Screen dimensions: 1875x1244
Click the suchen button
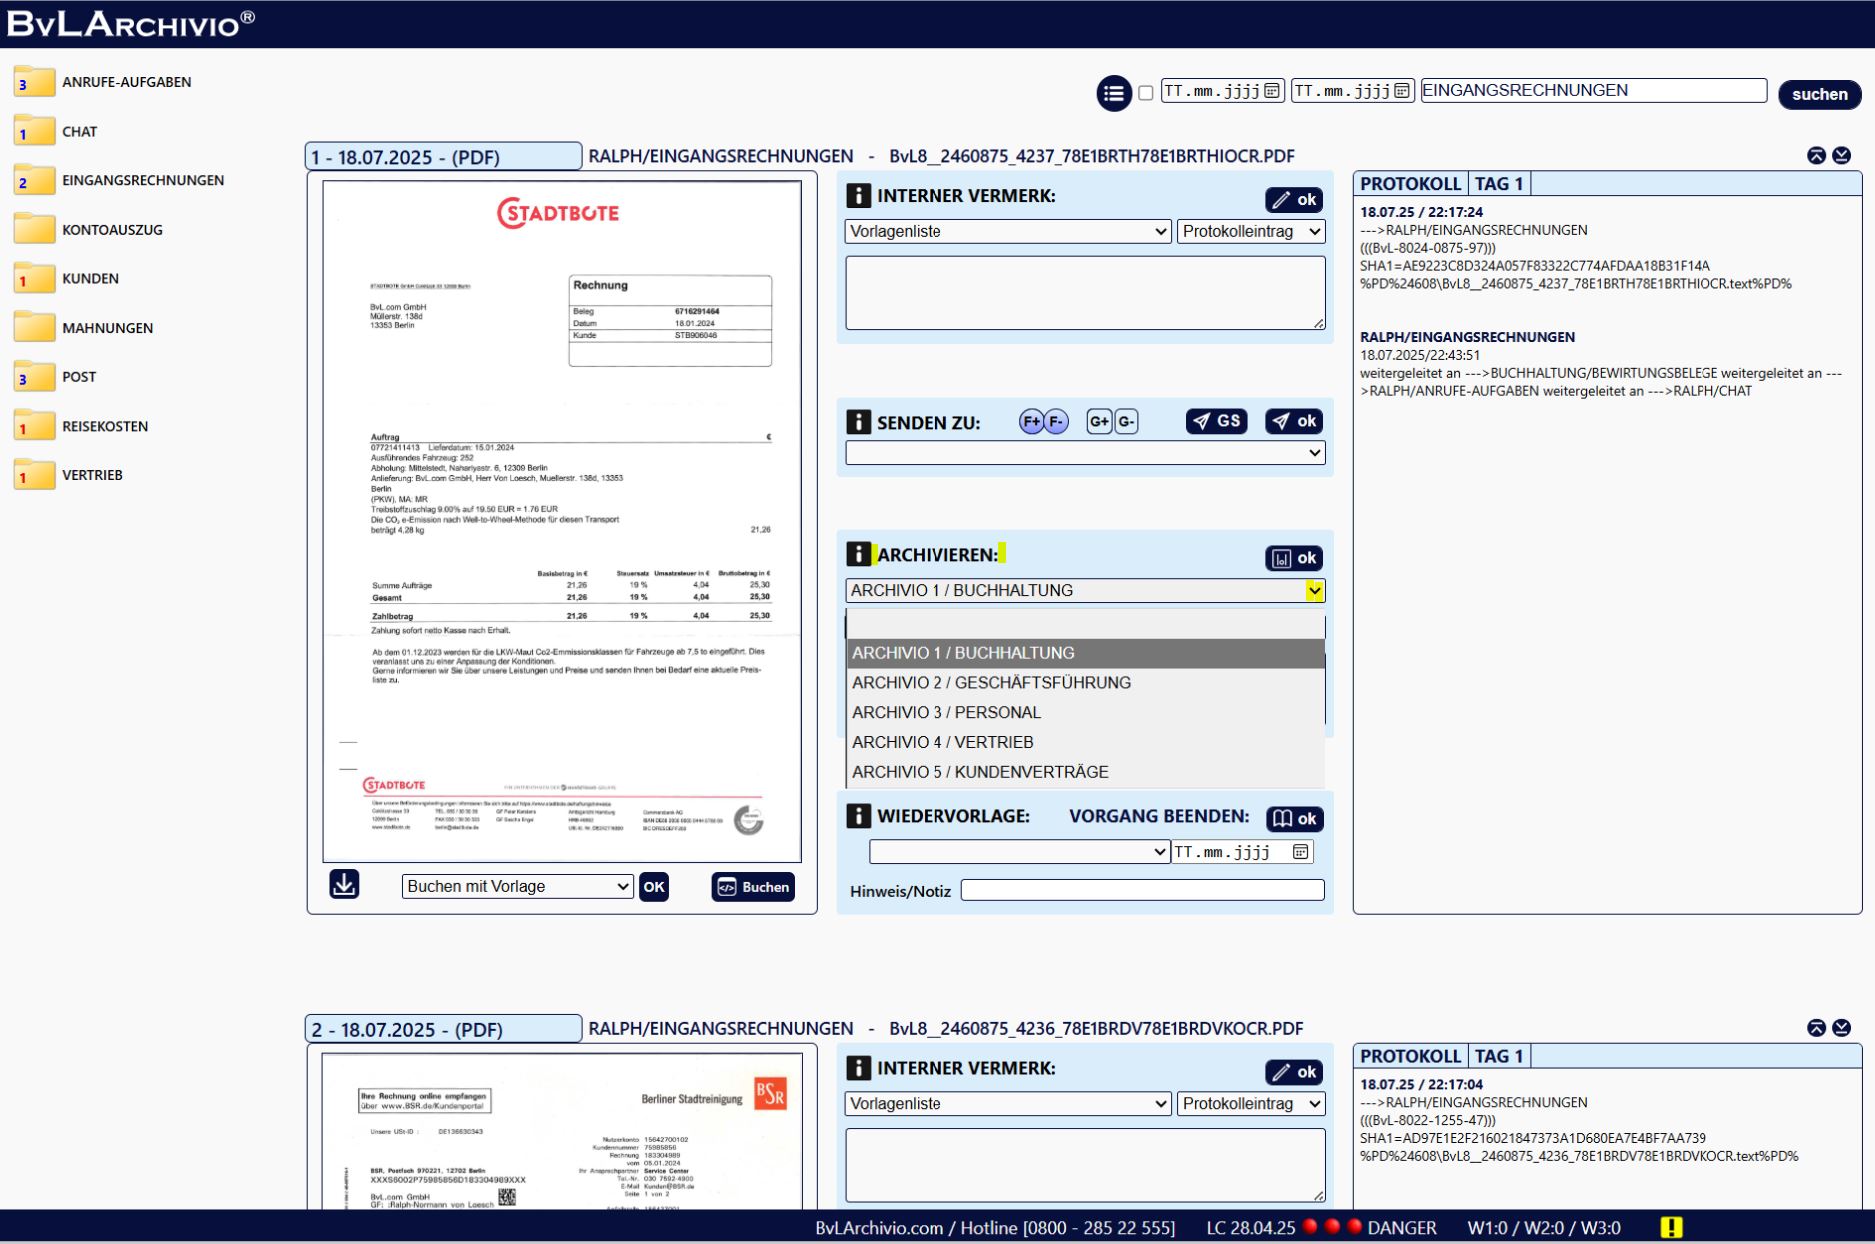coord(1819,94)
